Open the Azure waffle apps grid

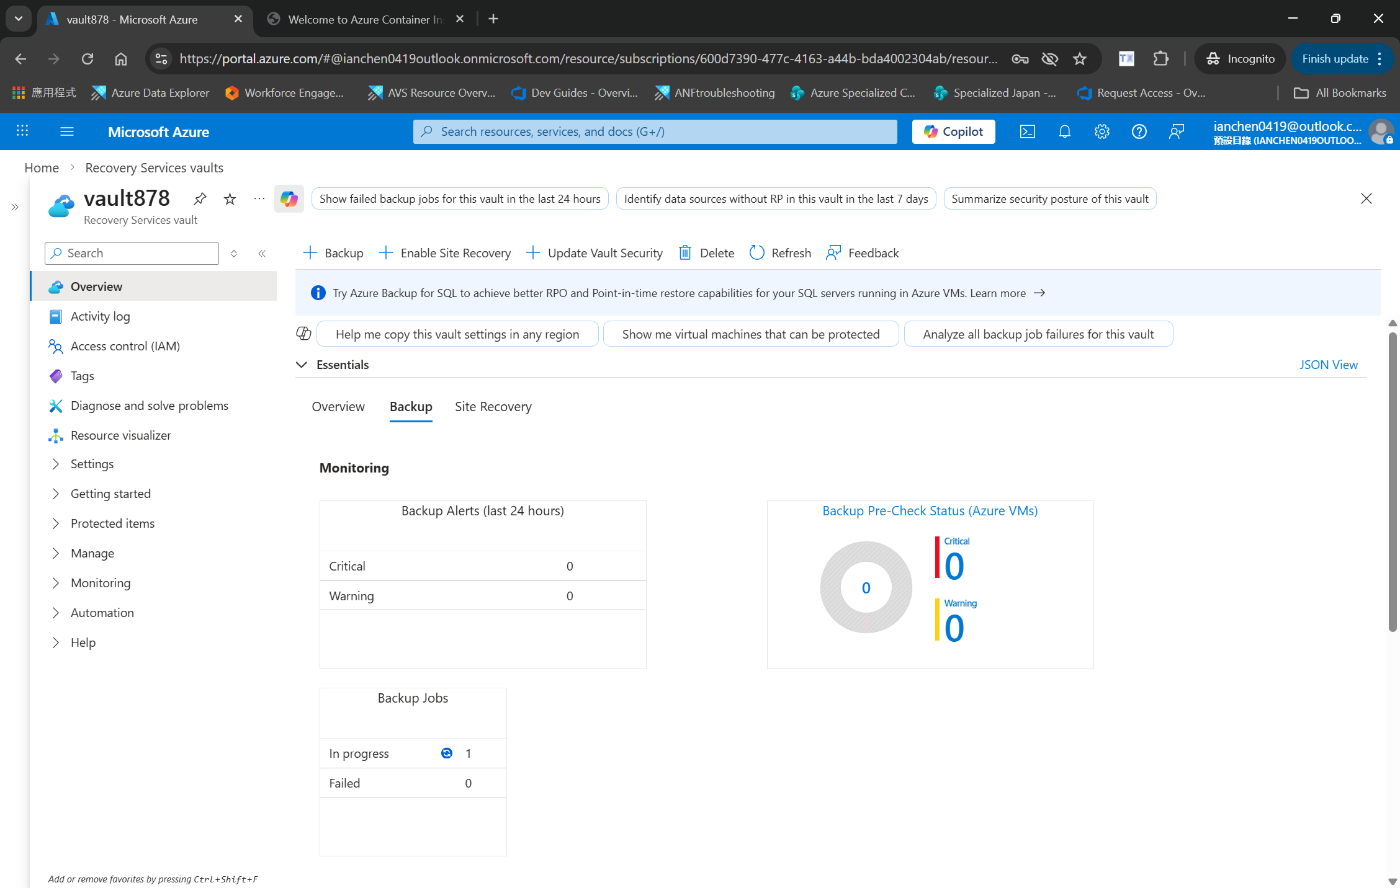pyautogui.click(x=22, y=131)
